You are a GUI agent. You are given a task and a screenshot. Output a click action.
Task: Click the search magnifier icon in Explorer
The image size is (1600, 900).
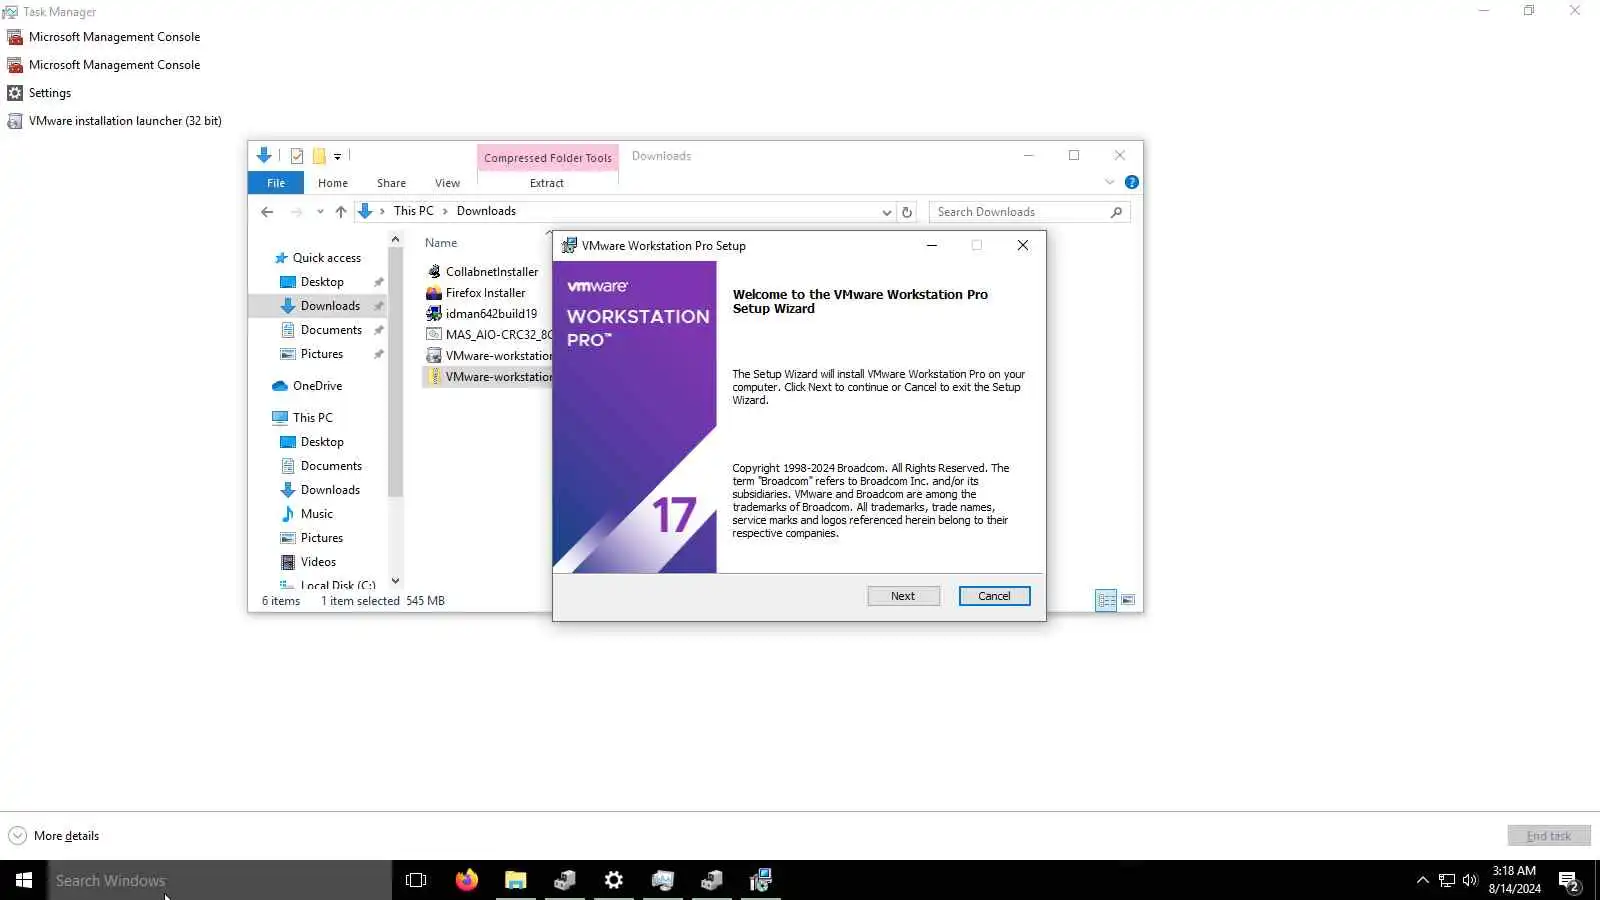tap(1116, 212)
